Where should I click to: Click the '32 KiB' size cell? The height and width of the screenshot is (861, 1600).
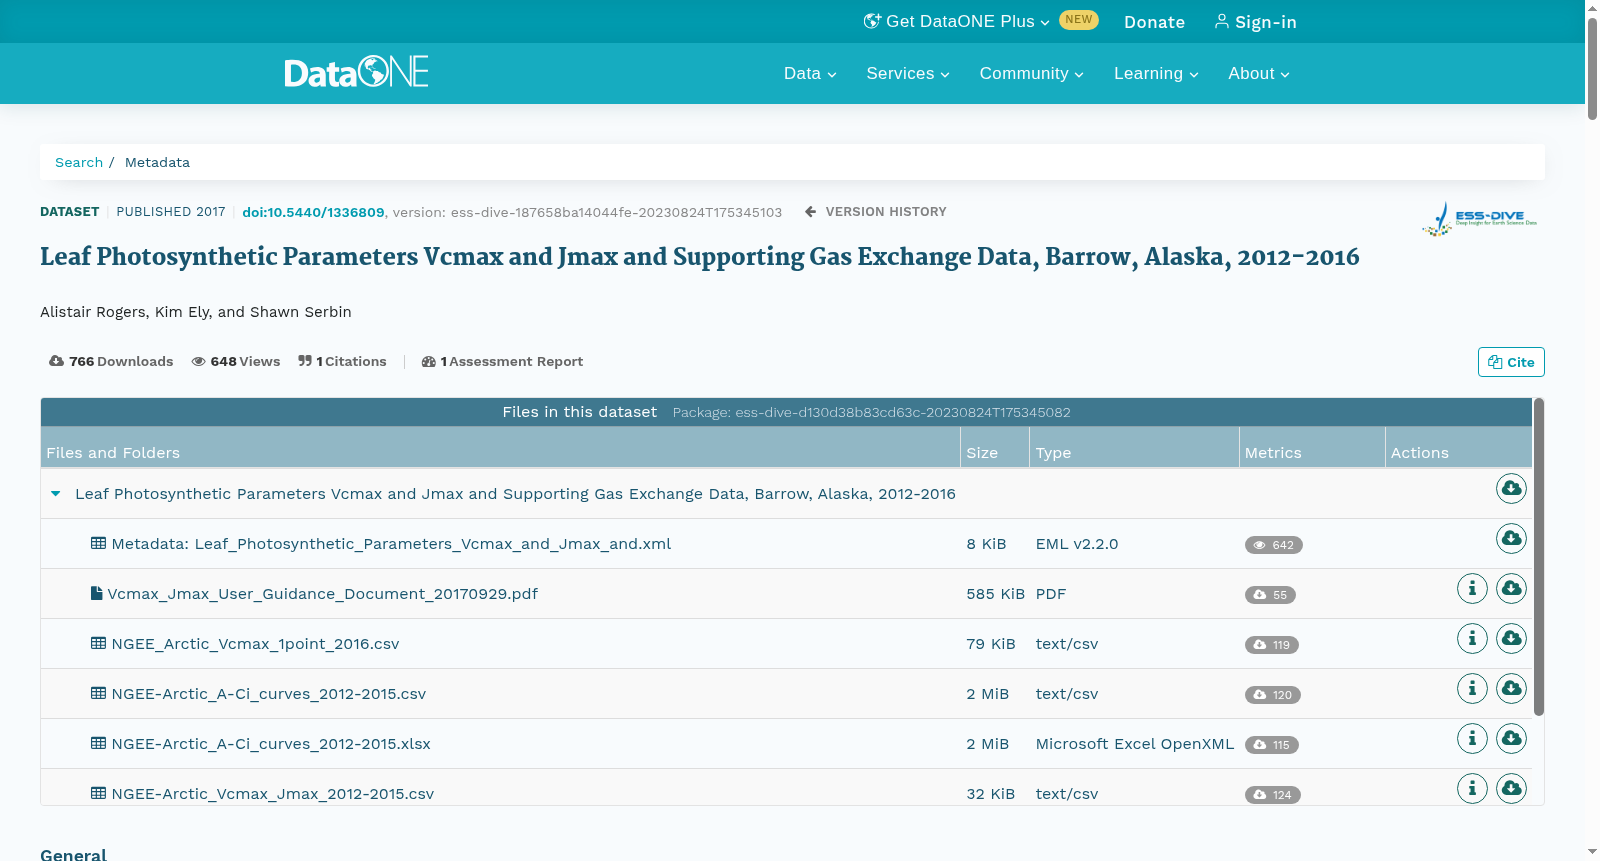(991, 794)
